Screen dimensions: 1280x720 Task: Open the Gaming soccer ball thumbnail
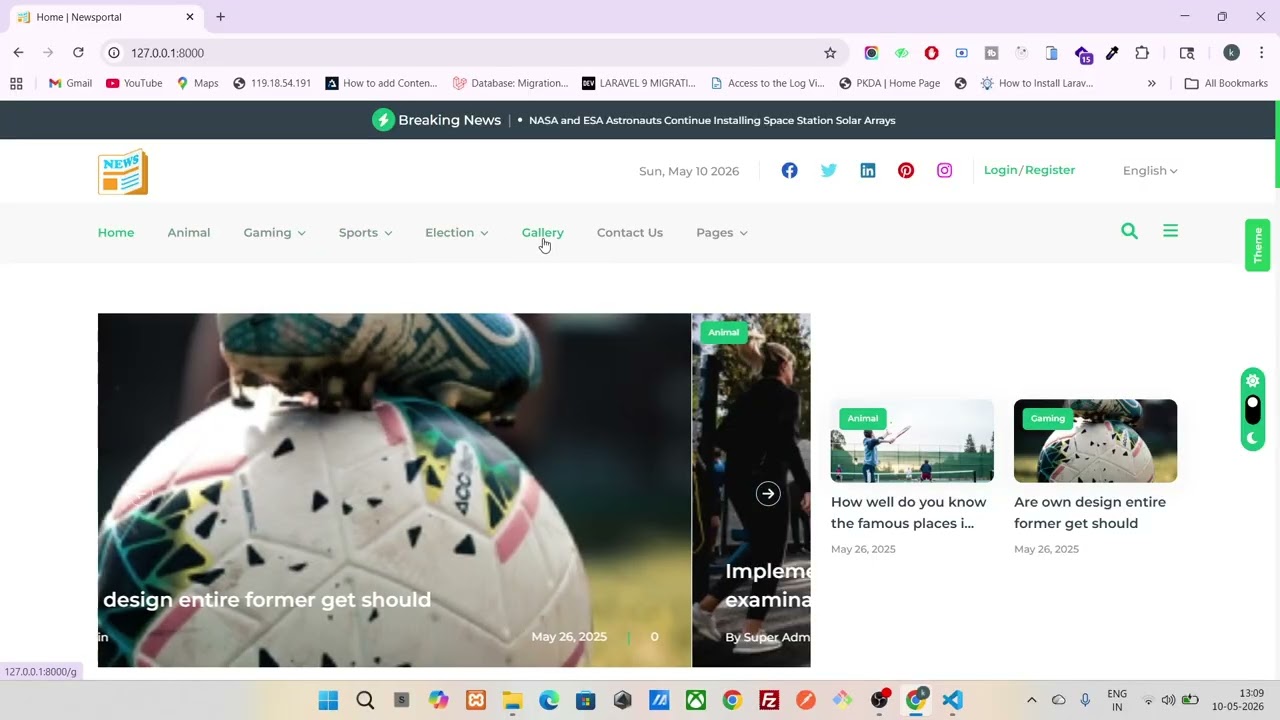coord(1095,441)
